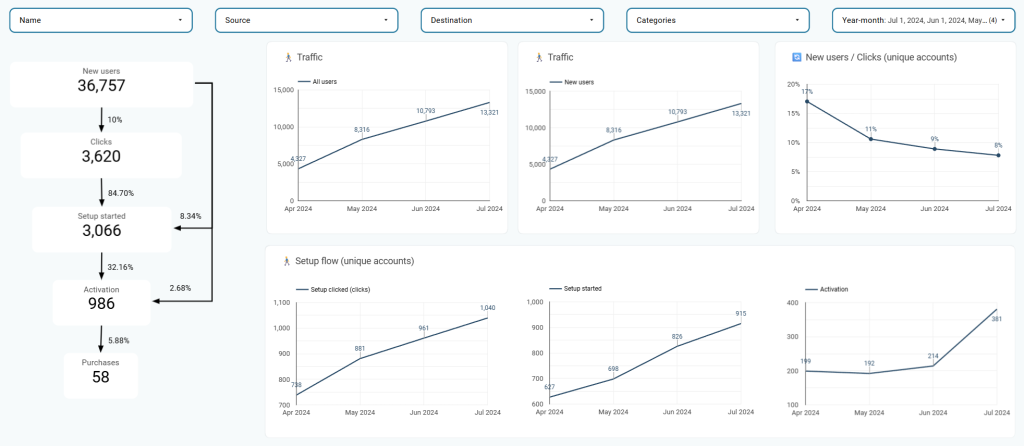Viewport: 1024px width, 446px height.
Task: Click the walking icon in the New users Traffic chart
Action: [x=539, y=57]
